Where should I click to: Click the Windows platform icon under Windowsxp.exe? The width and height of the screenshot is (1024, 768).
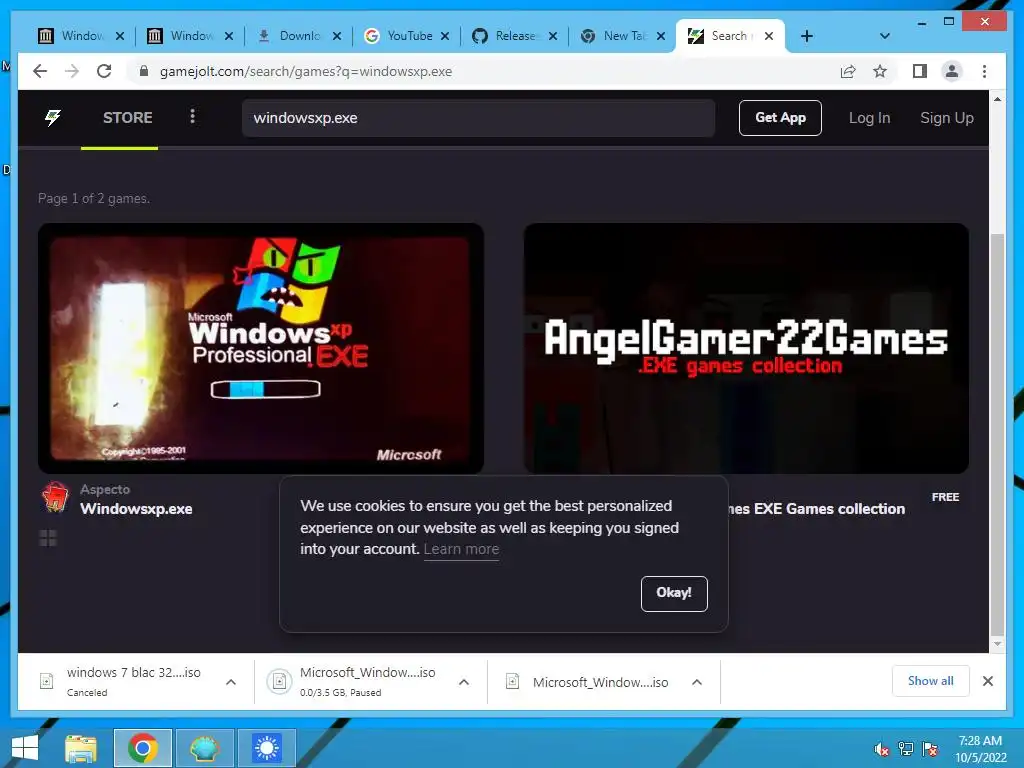pyautogui.click(x=48, y=538)
